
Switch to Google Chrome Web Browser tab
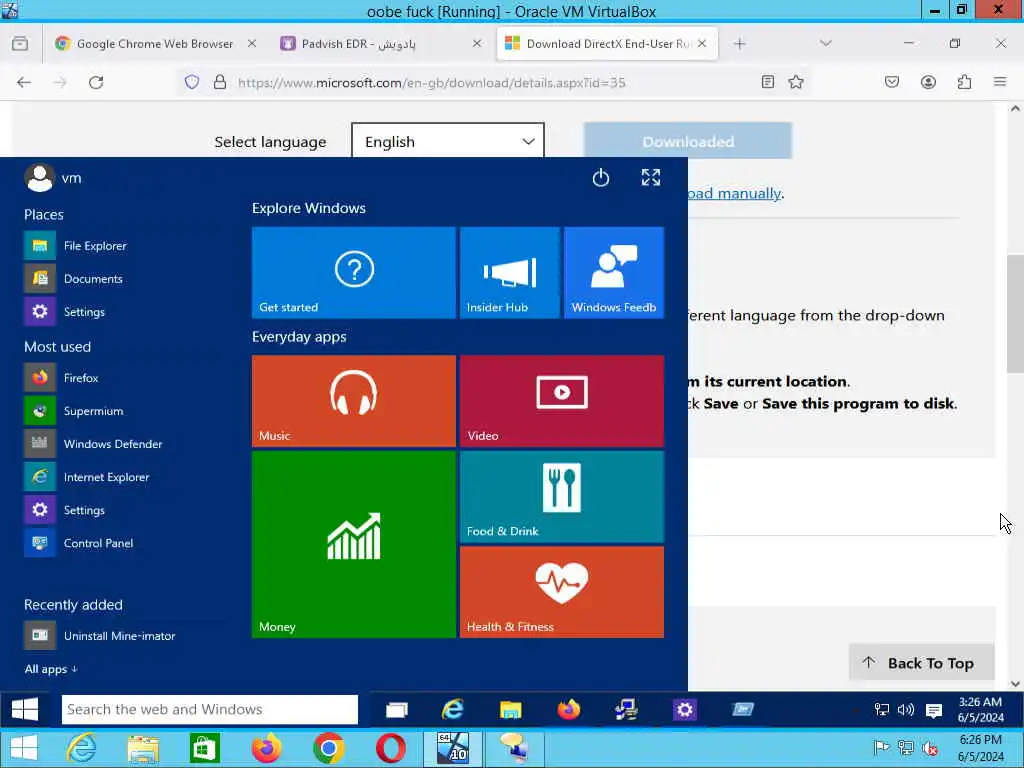click(154, 44)
